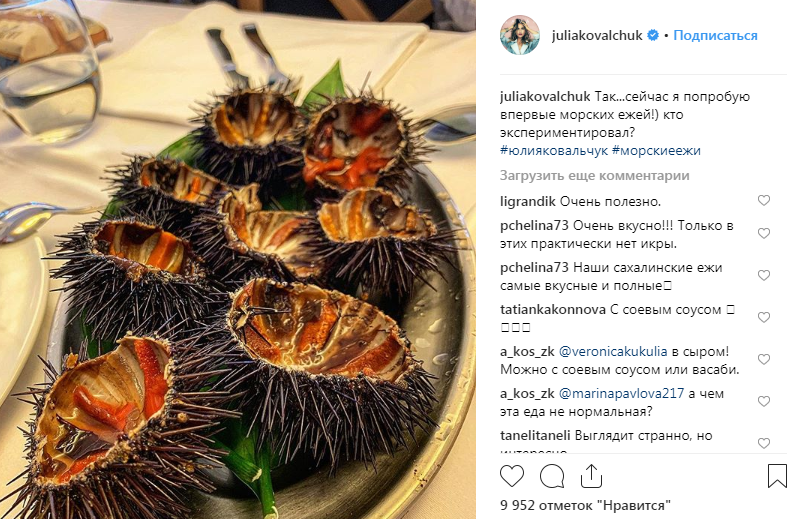Share the post using the upload arrow icon
790x519 pixels.
tap(591, 476)
